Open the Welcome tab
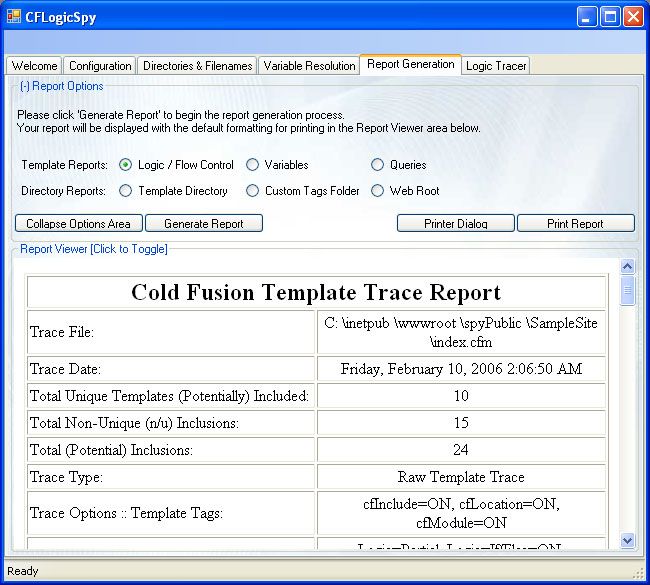 (x=34, y=66)
